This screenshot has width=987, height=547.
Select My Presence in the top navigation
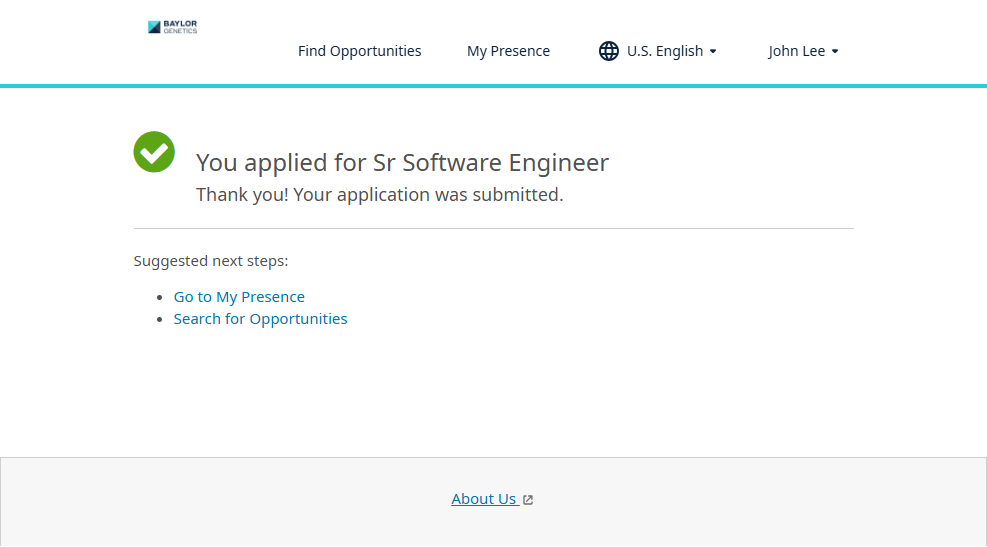(508, 51)
